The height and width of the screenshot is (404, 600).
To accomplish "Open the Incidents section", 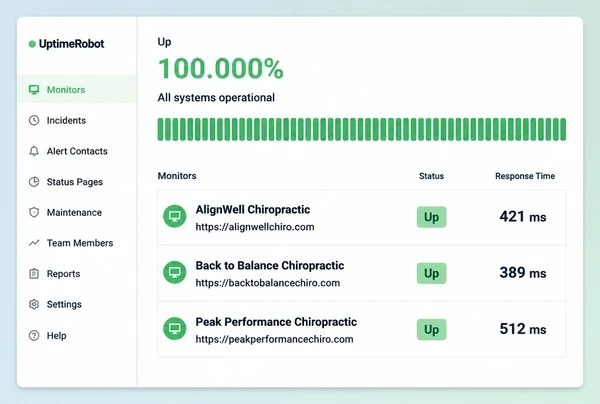I will pos(66,121).
